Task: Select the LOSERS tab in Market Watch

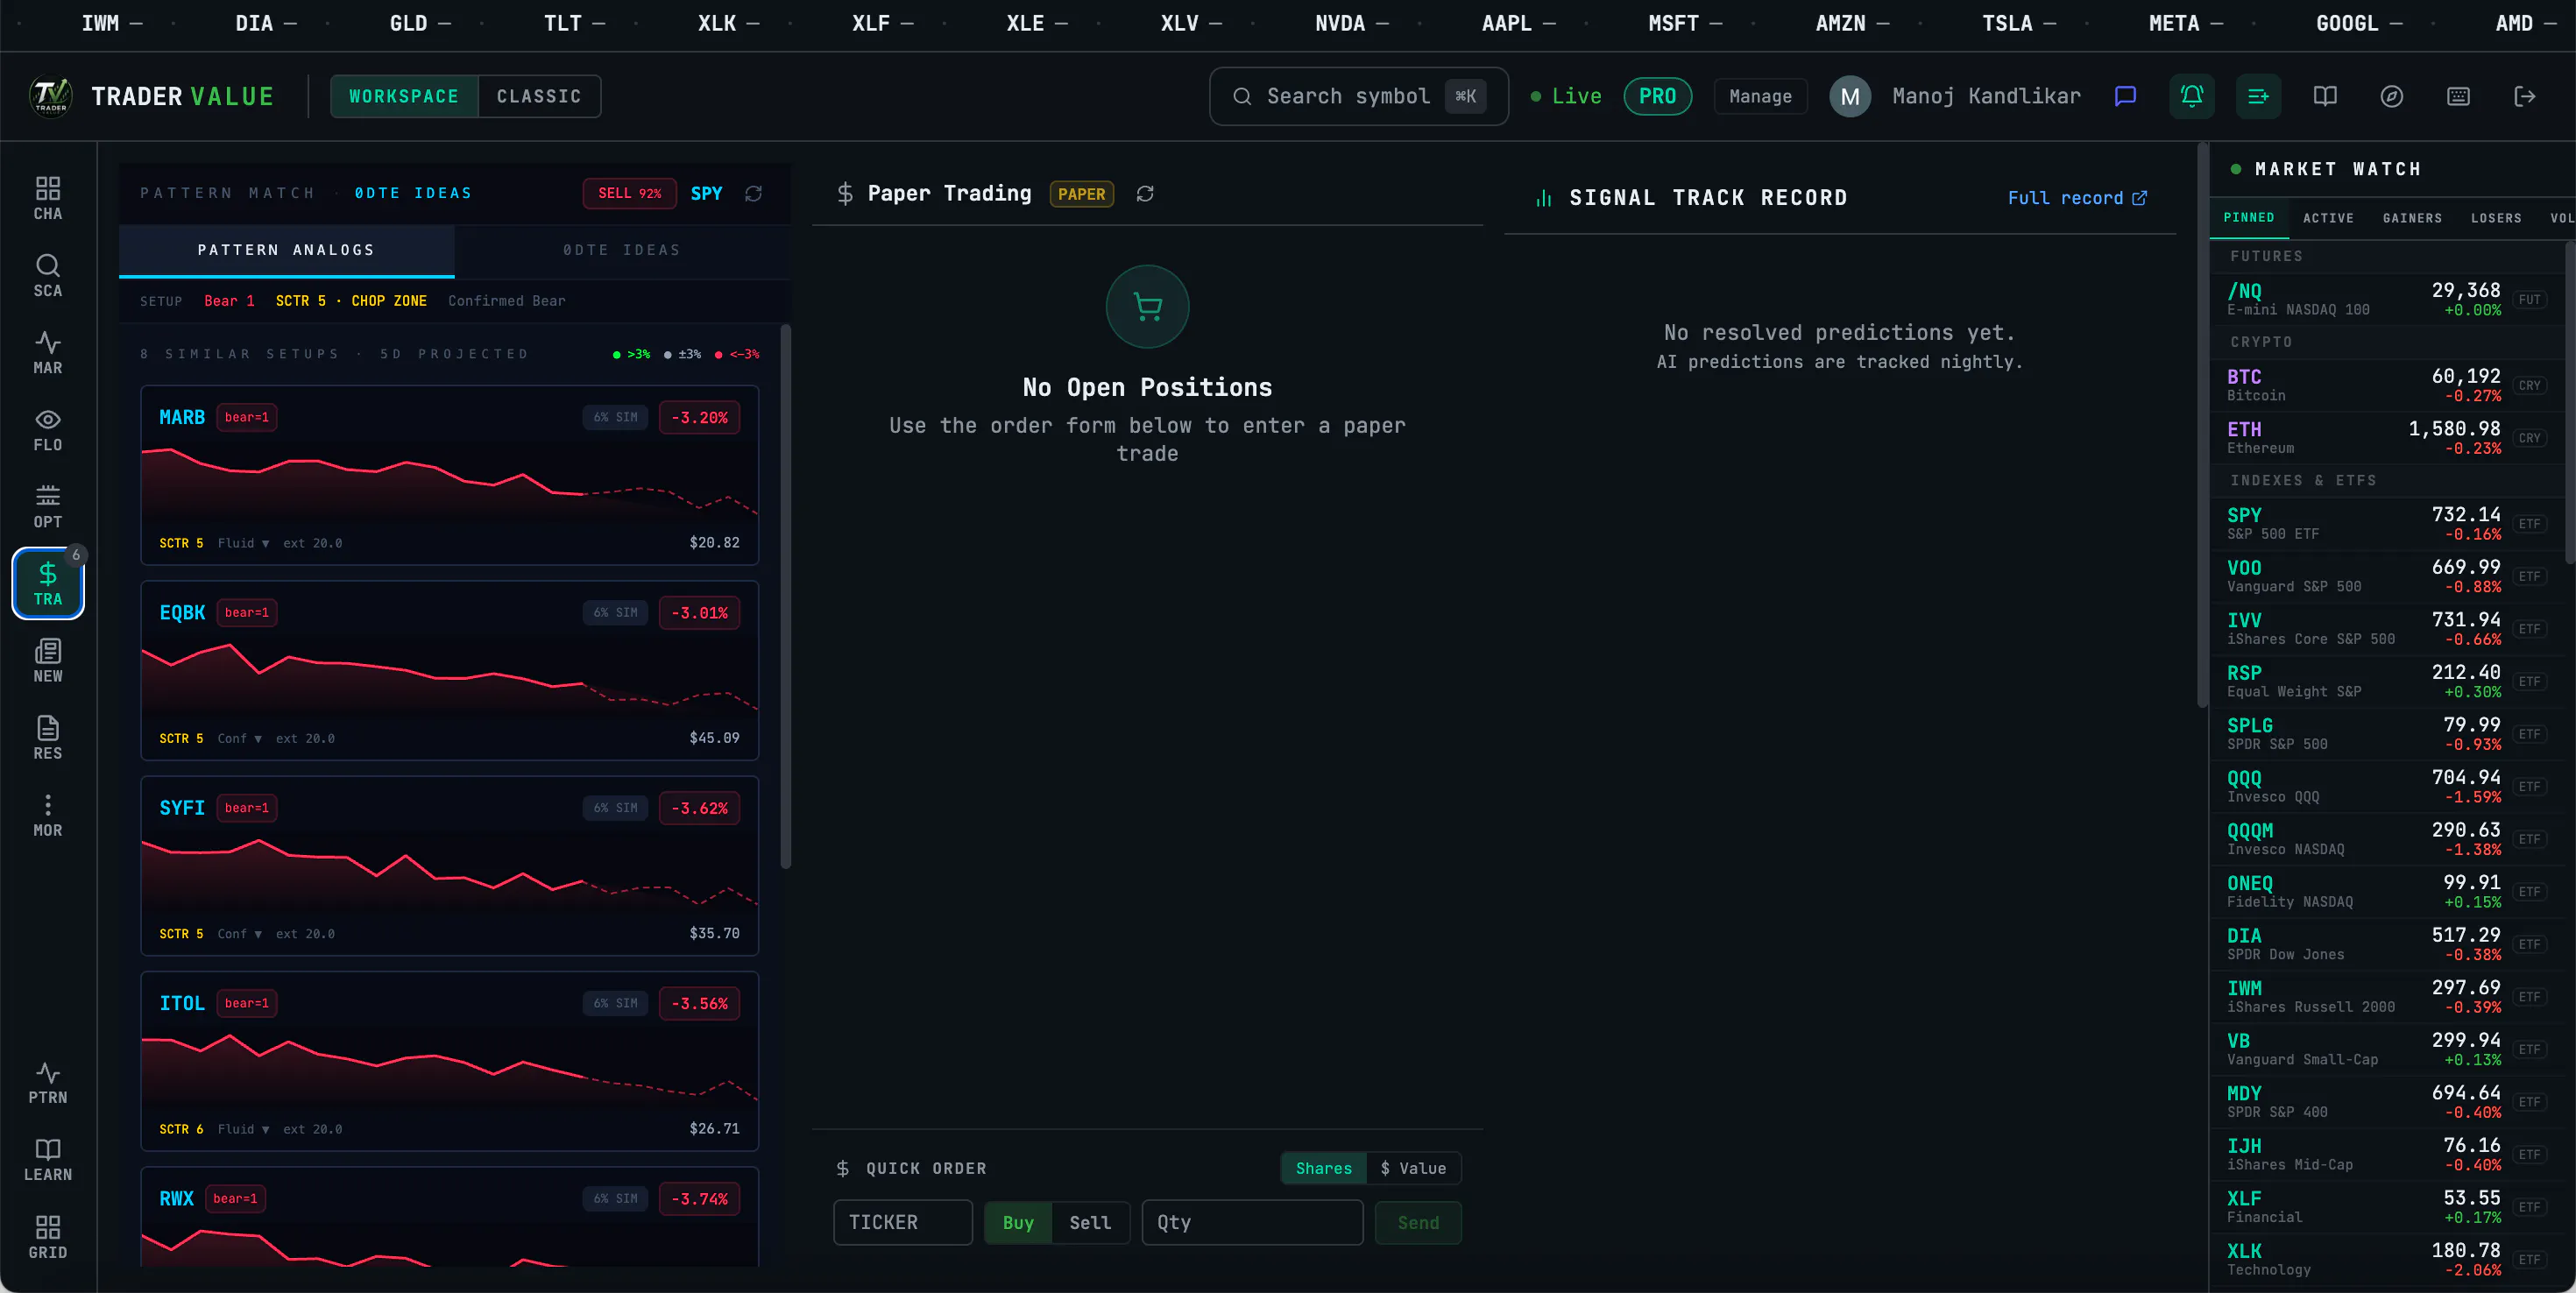Action: pos(2495,217)
